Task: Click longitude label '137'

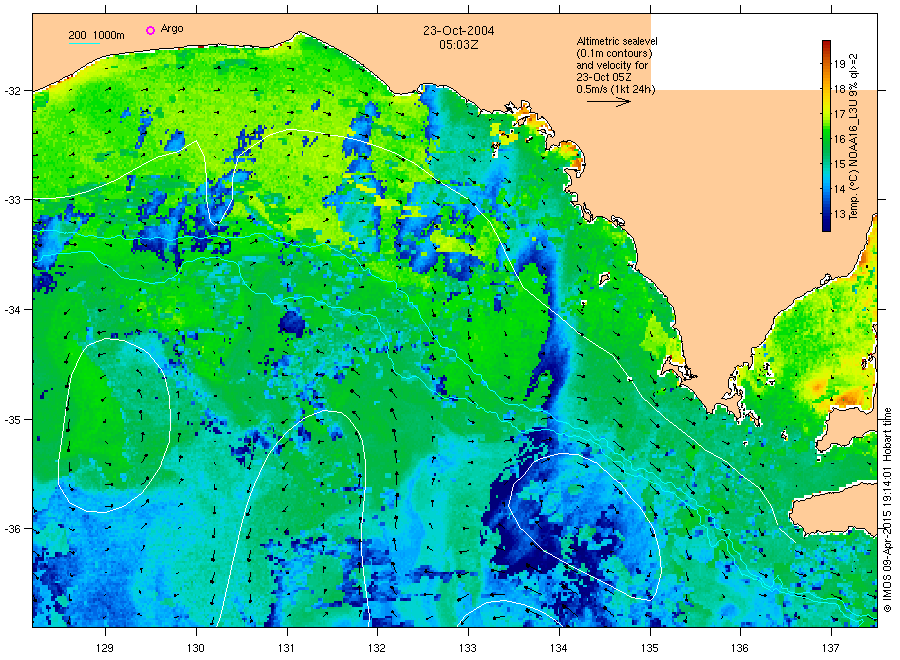Action: tap(831, 648)
